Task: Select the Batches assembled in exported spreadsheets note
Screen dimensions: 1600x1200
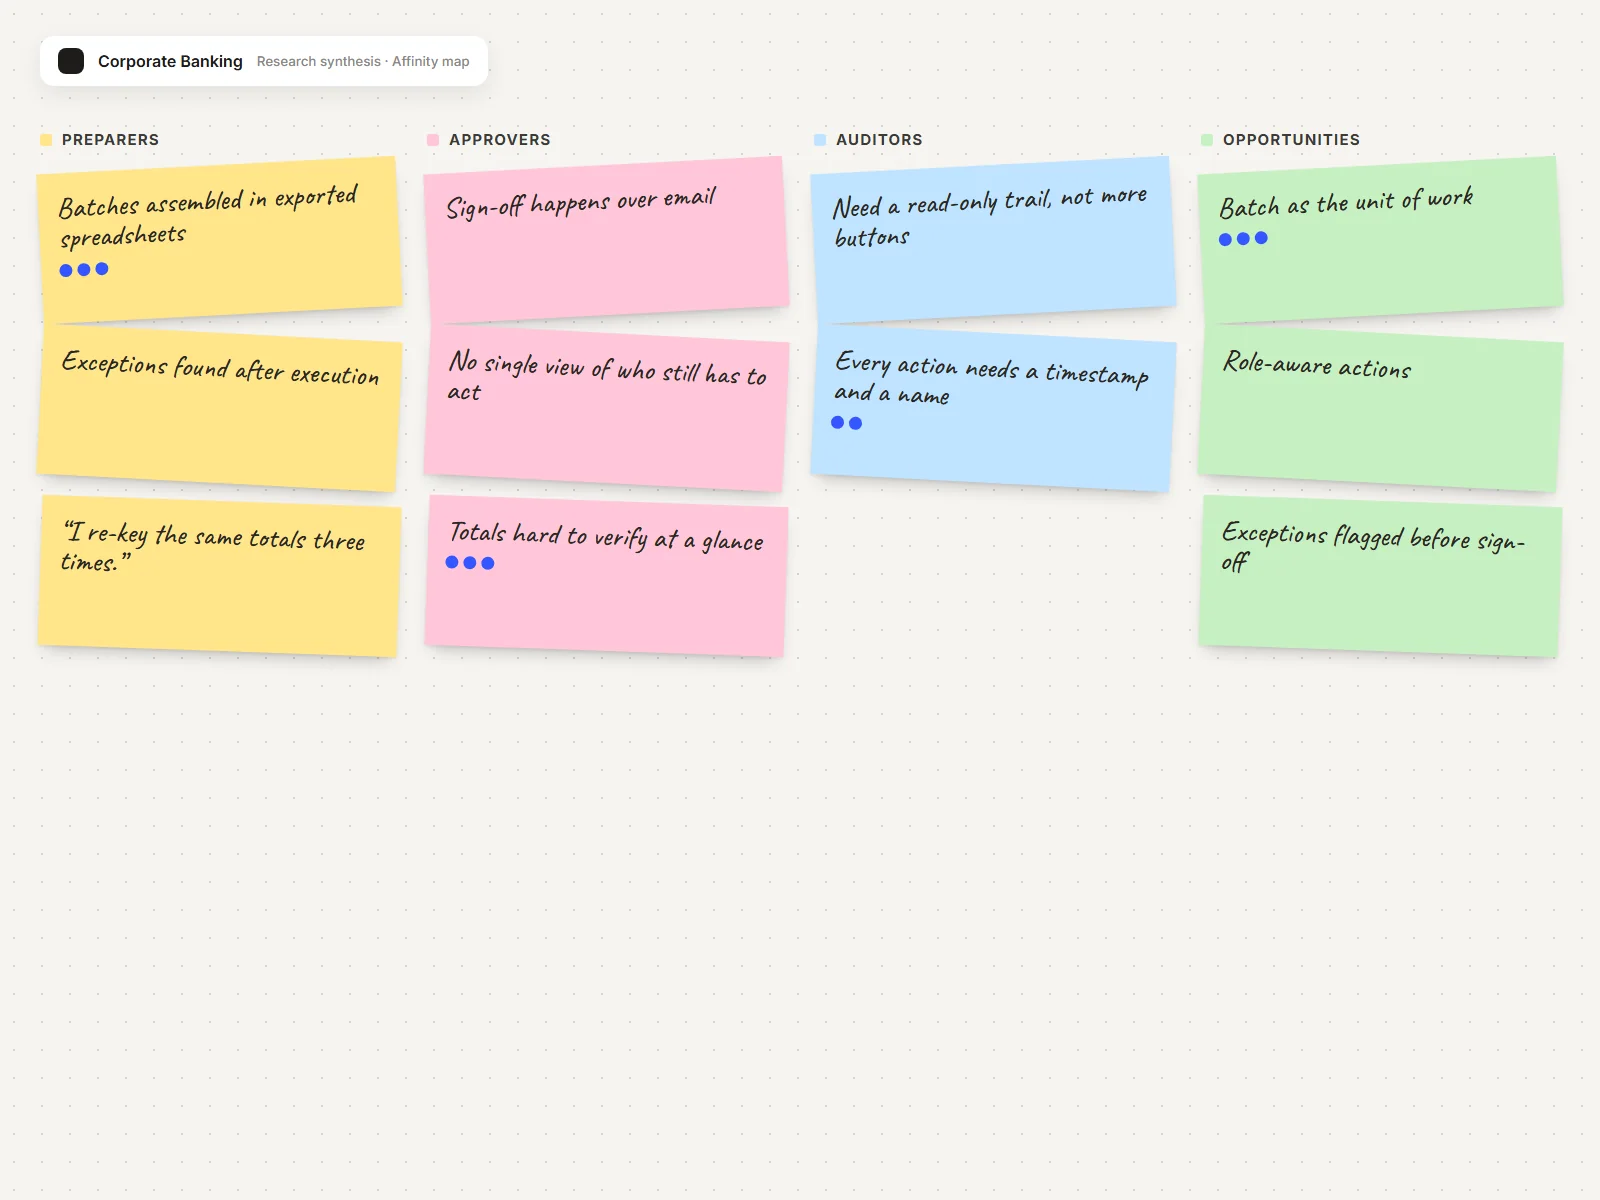Action: coord(220,240)
